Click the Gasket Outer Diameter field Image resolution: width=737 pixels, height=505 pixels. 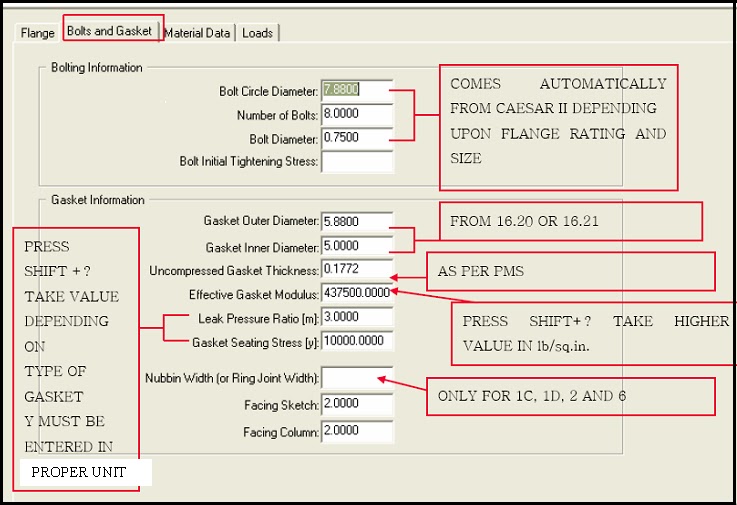(x=357, y=221)
